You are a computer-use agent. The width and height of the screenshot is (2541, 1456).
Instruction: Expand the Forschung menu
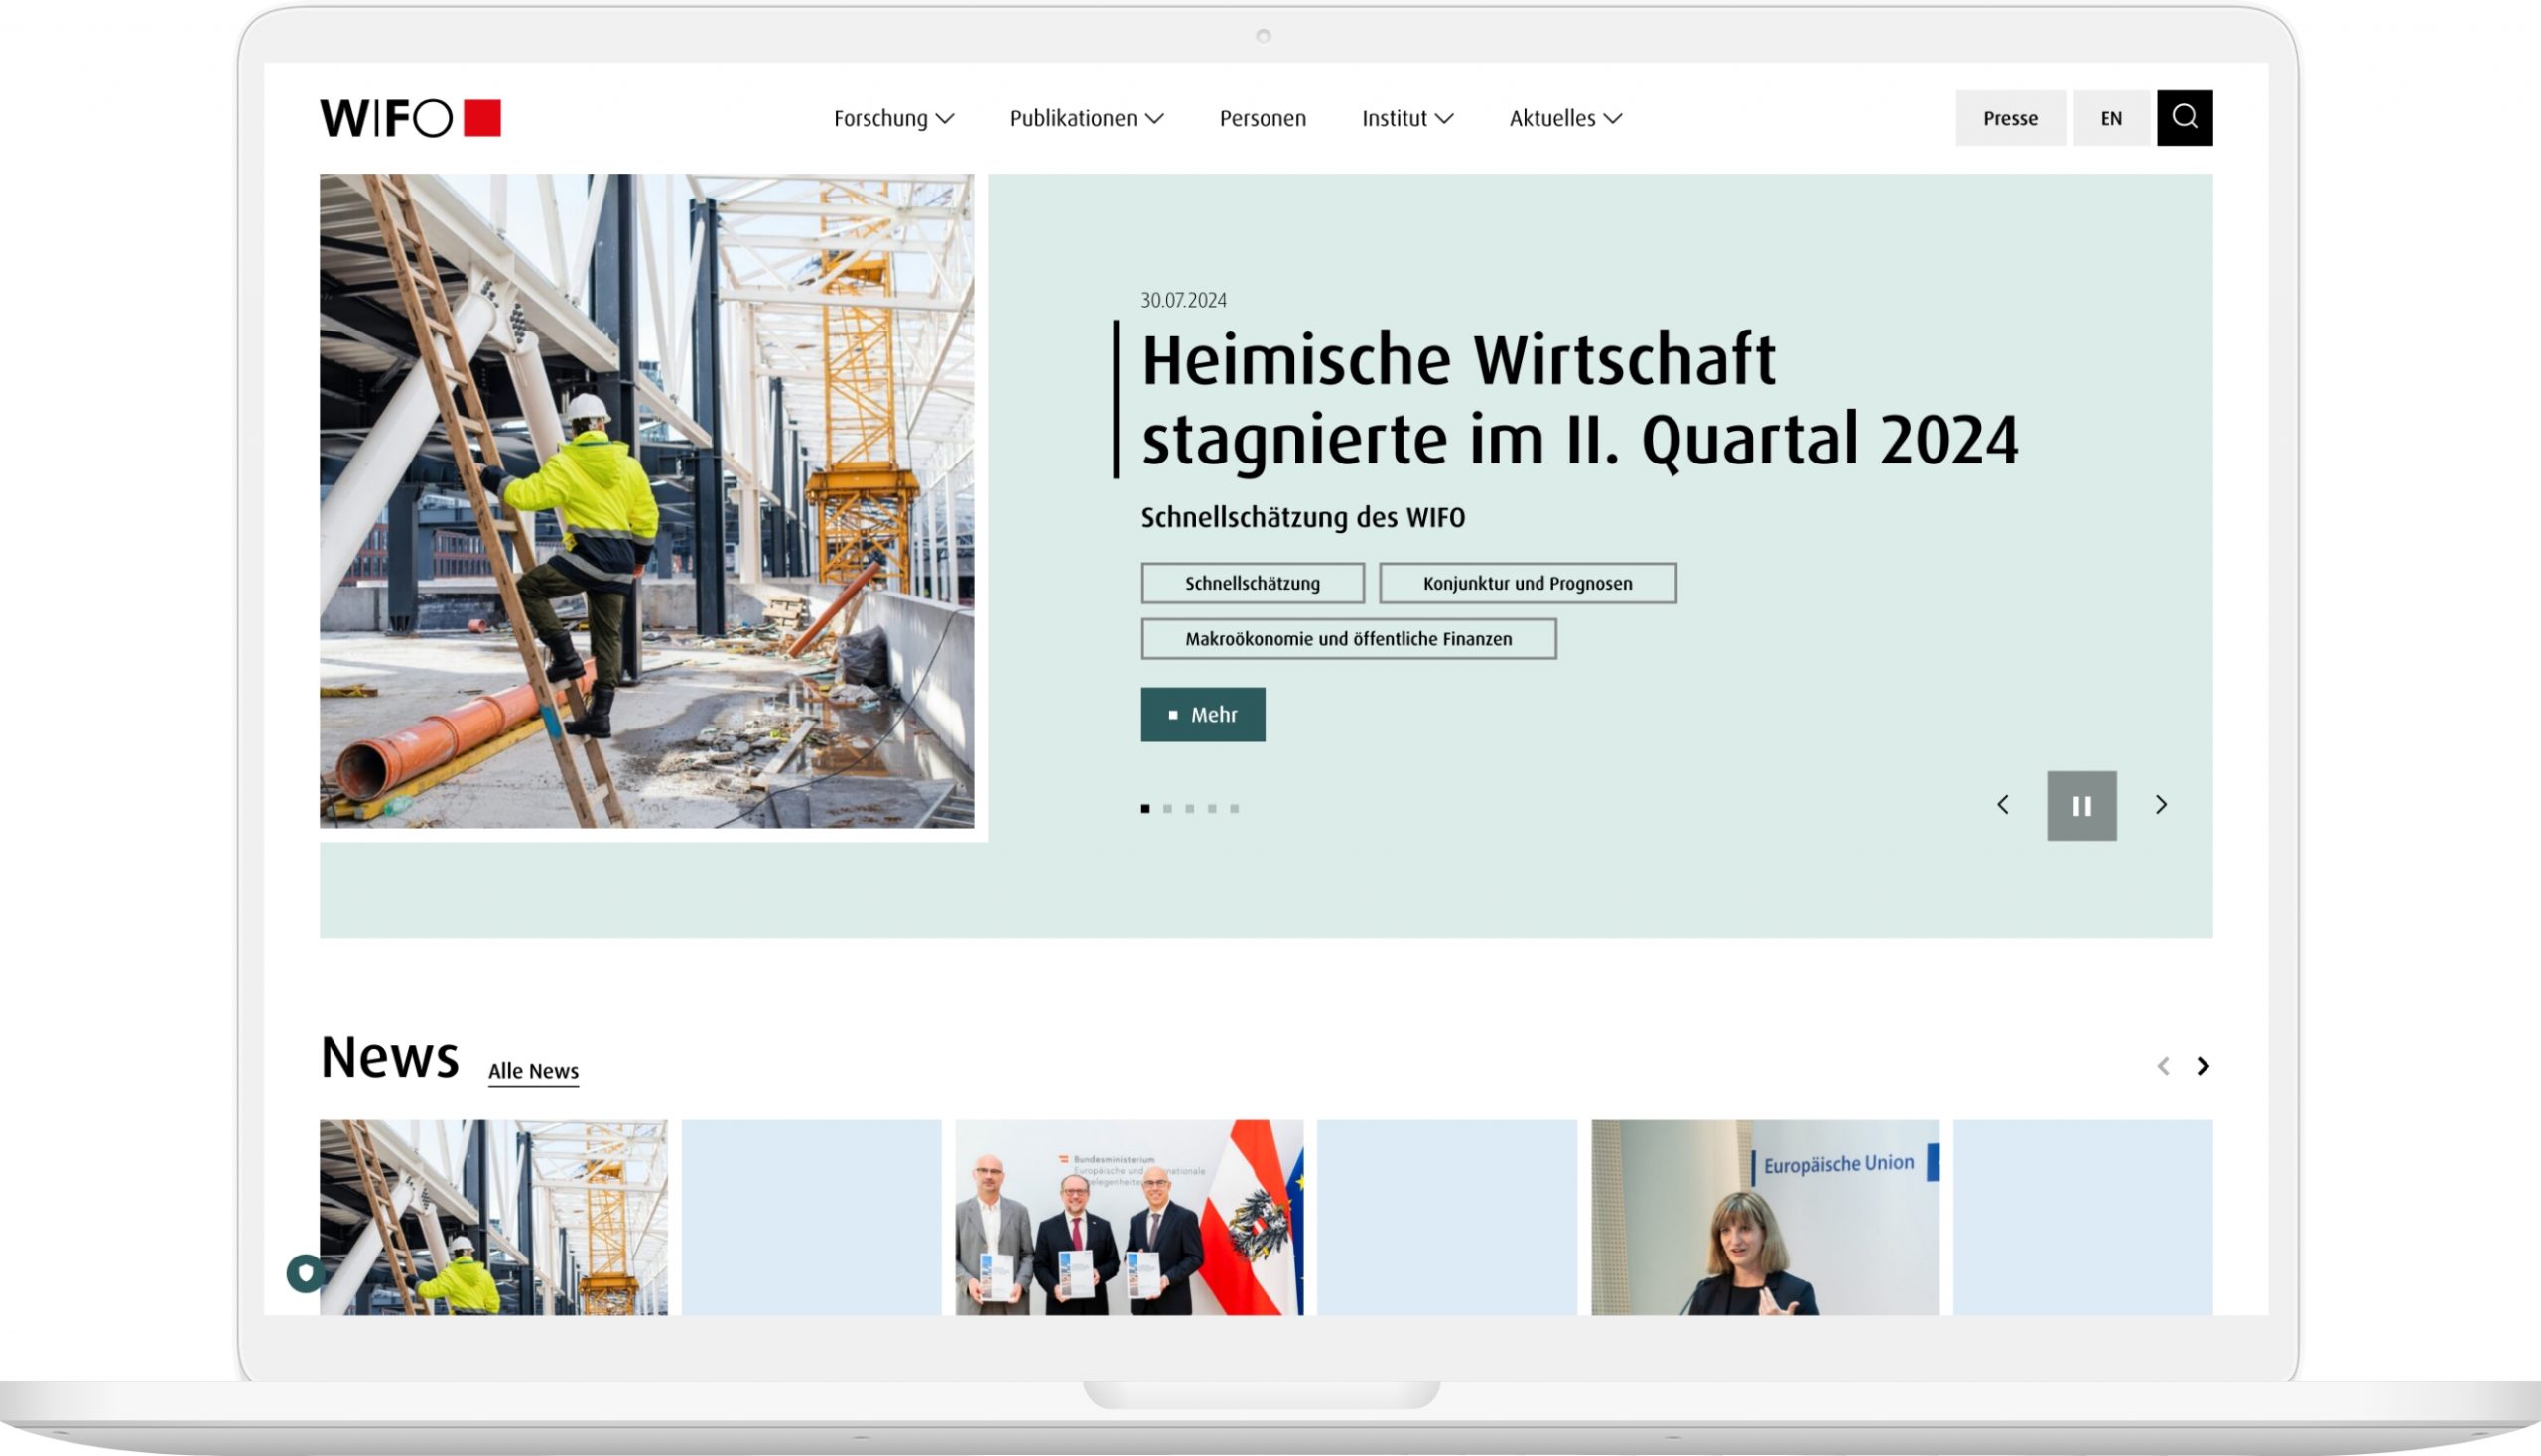point(893,118)
